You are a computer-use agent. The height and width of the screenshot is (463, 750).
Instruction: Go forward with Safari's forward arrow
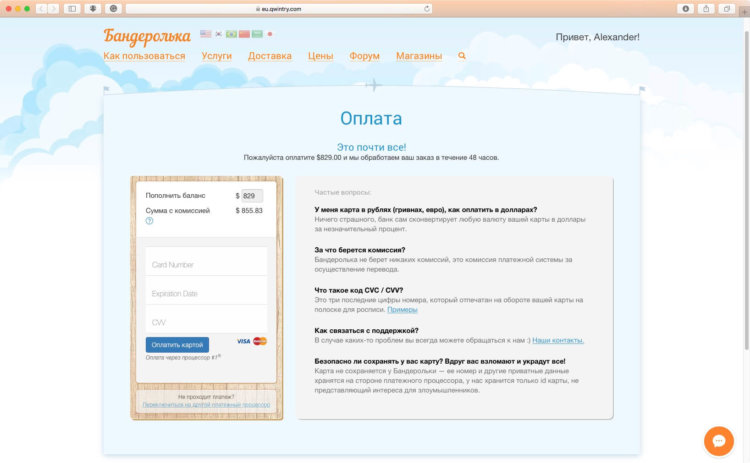[x=53, y=9]
